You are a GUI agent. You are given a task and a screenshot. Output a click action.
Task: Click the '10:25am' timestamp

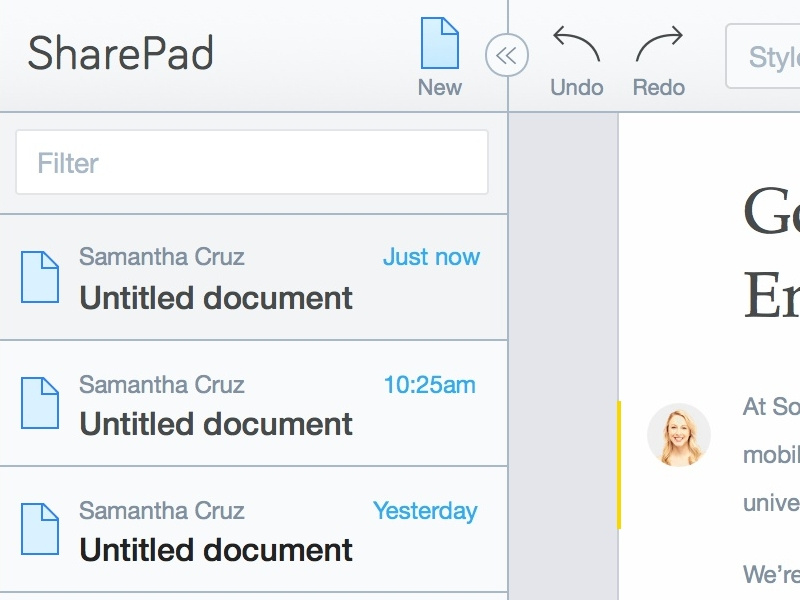430,384
